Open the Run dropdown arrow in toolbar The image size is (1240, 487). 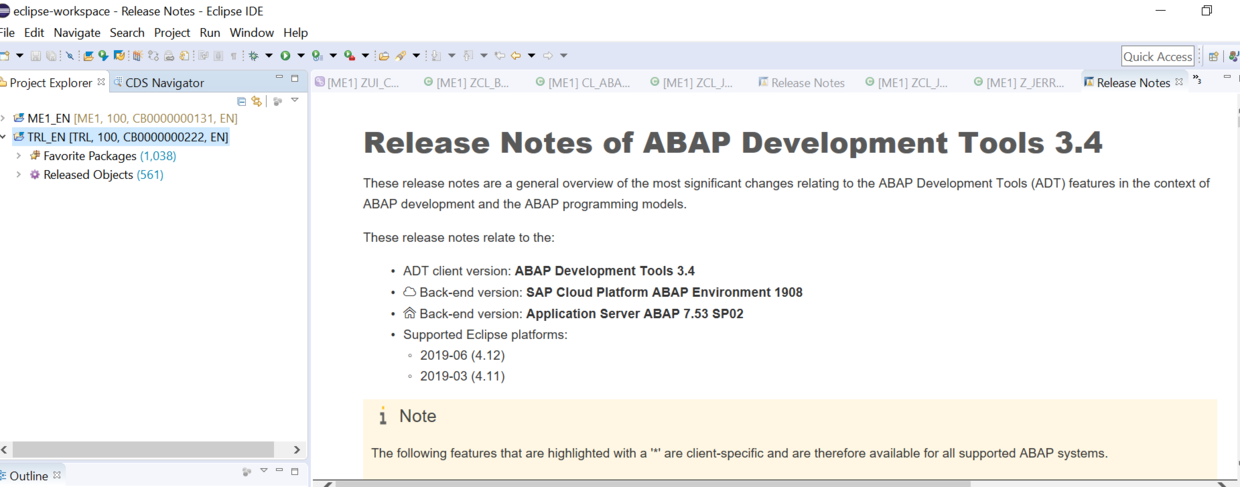(300, 56)
